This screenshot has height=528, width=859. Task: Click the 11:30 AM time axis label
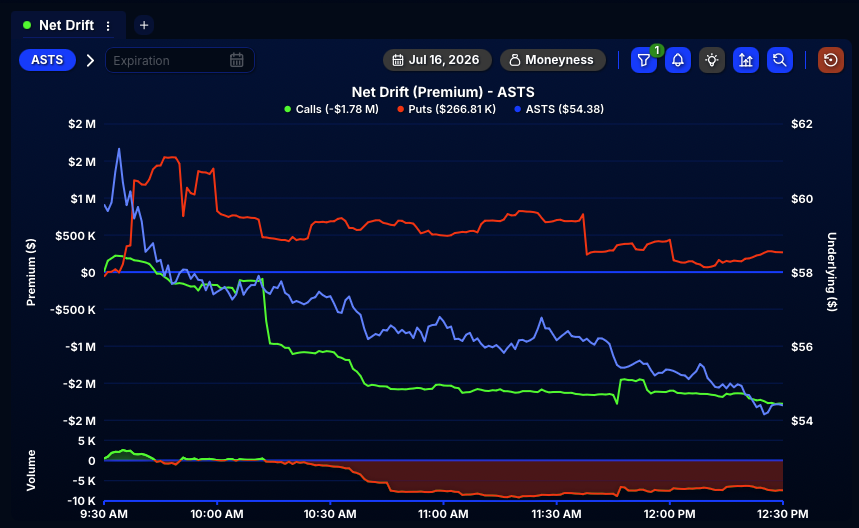click(556, 514)
